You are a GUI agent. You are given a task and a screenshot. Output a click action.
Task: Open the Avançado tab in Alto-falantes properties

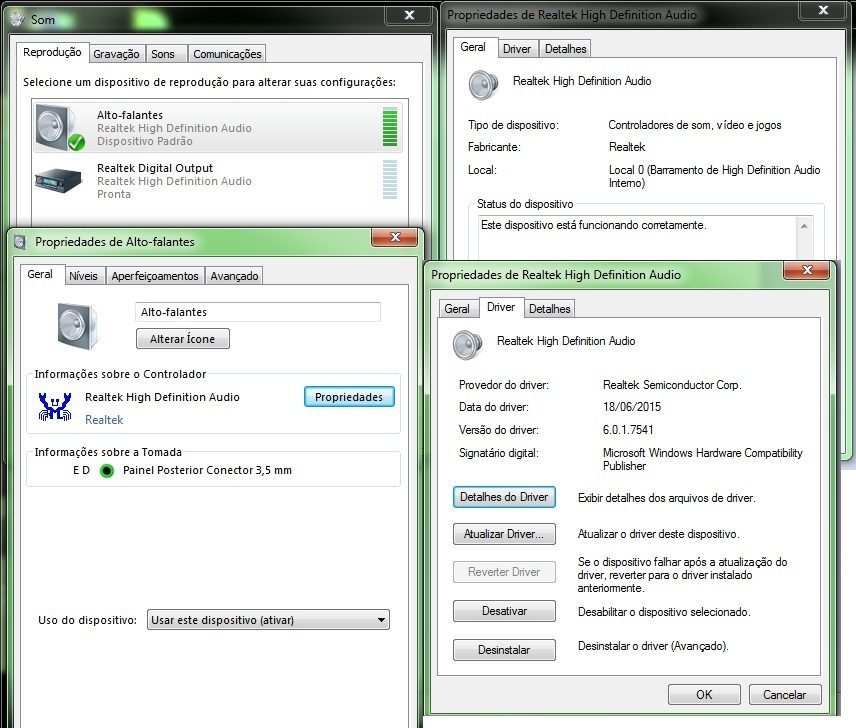coord(234,276)
